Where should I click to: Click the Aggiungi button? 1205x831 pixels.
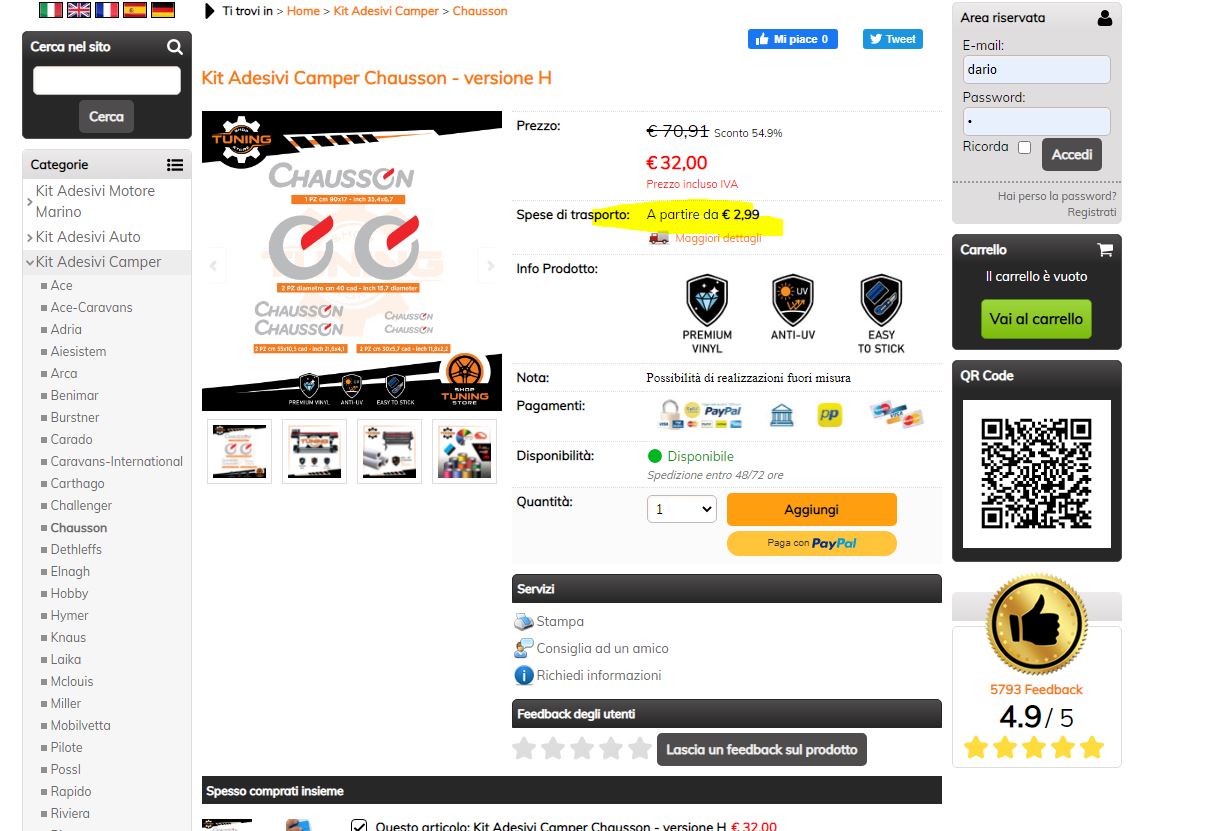[x=811, y=510]
